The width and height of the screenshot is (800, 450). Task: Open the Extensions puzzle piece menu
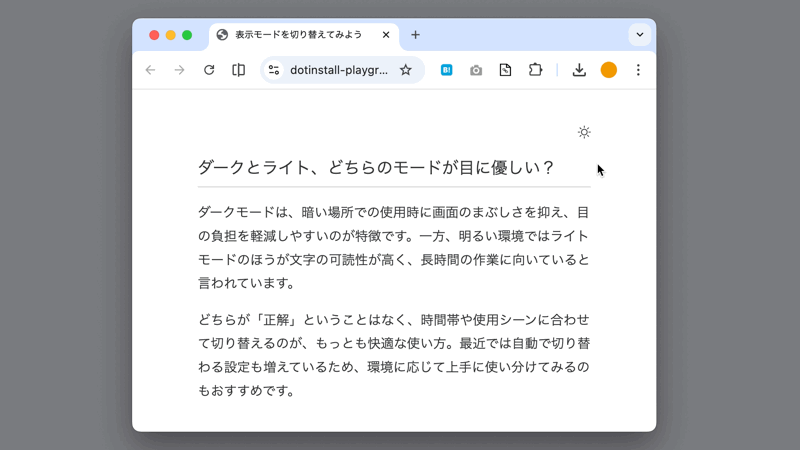[535, 70]
